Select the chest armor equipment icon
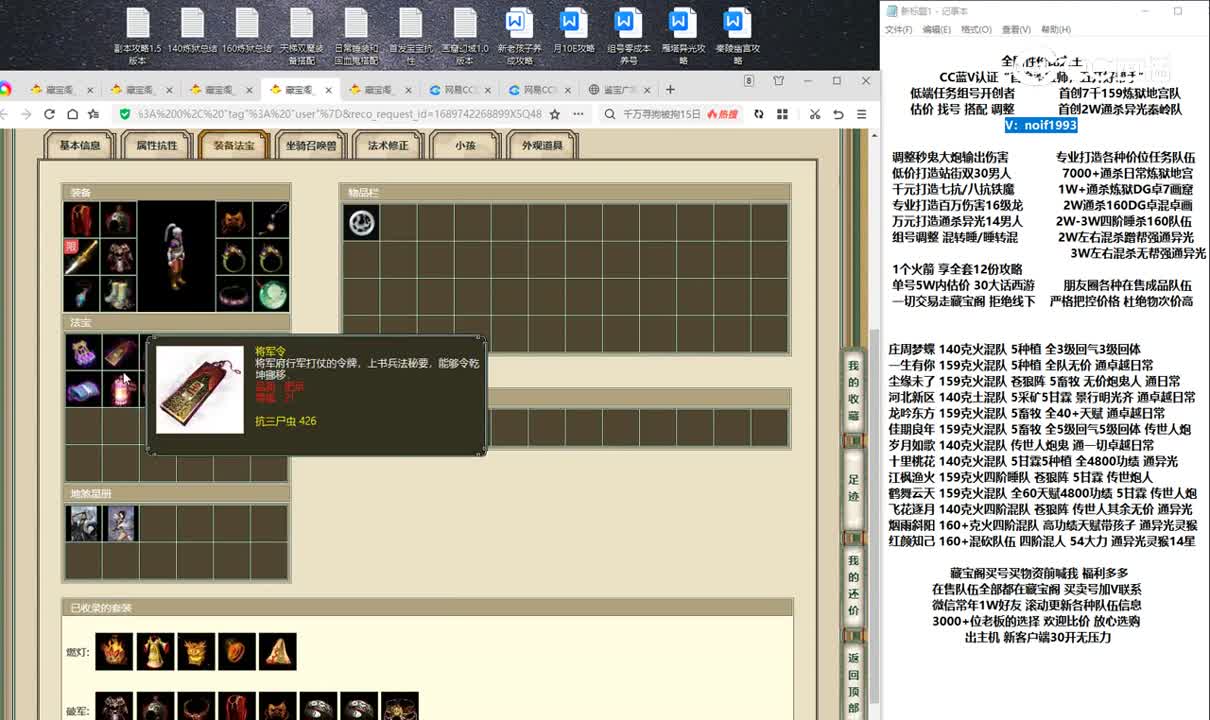 (x=119, y=256)
